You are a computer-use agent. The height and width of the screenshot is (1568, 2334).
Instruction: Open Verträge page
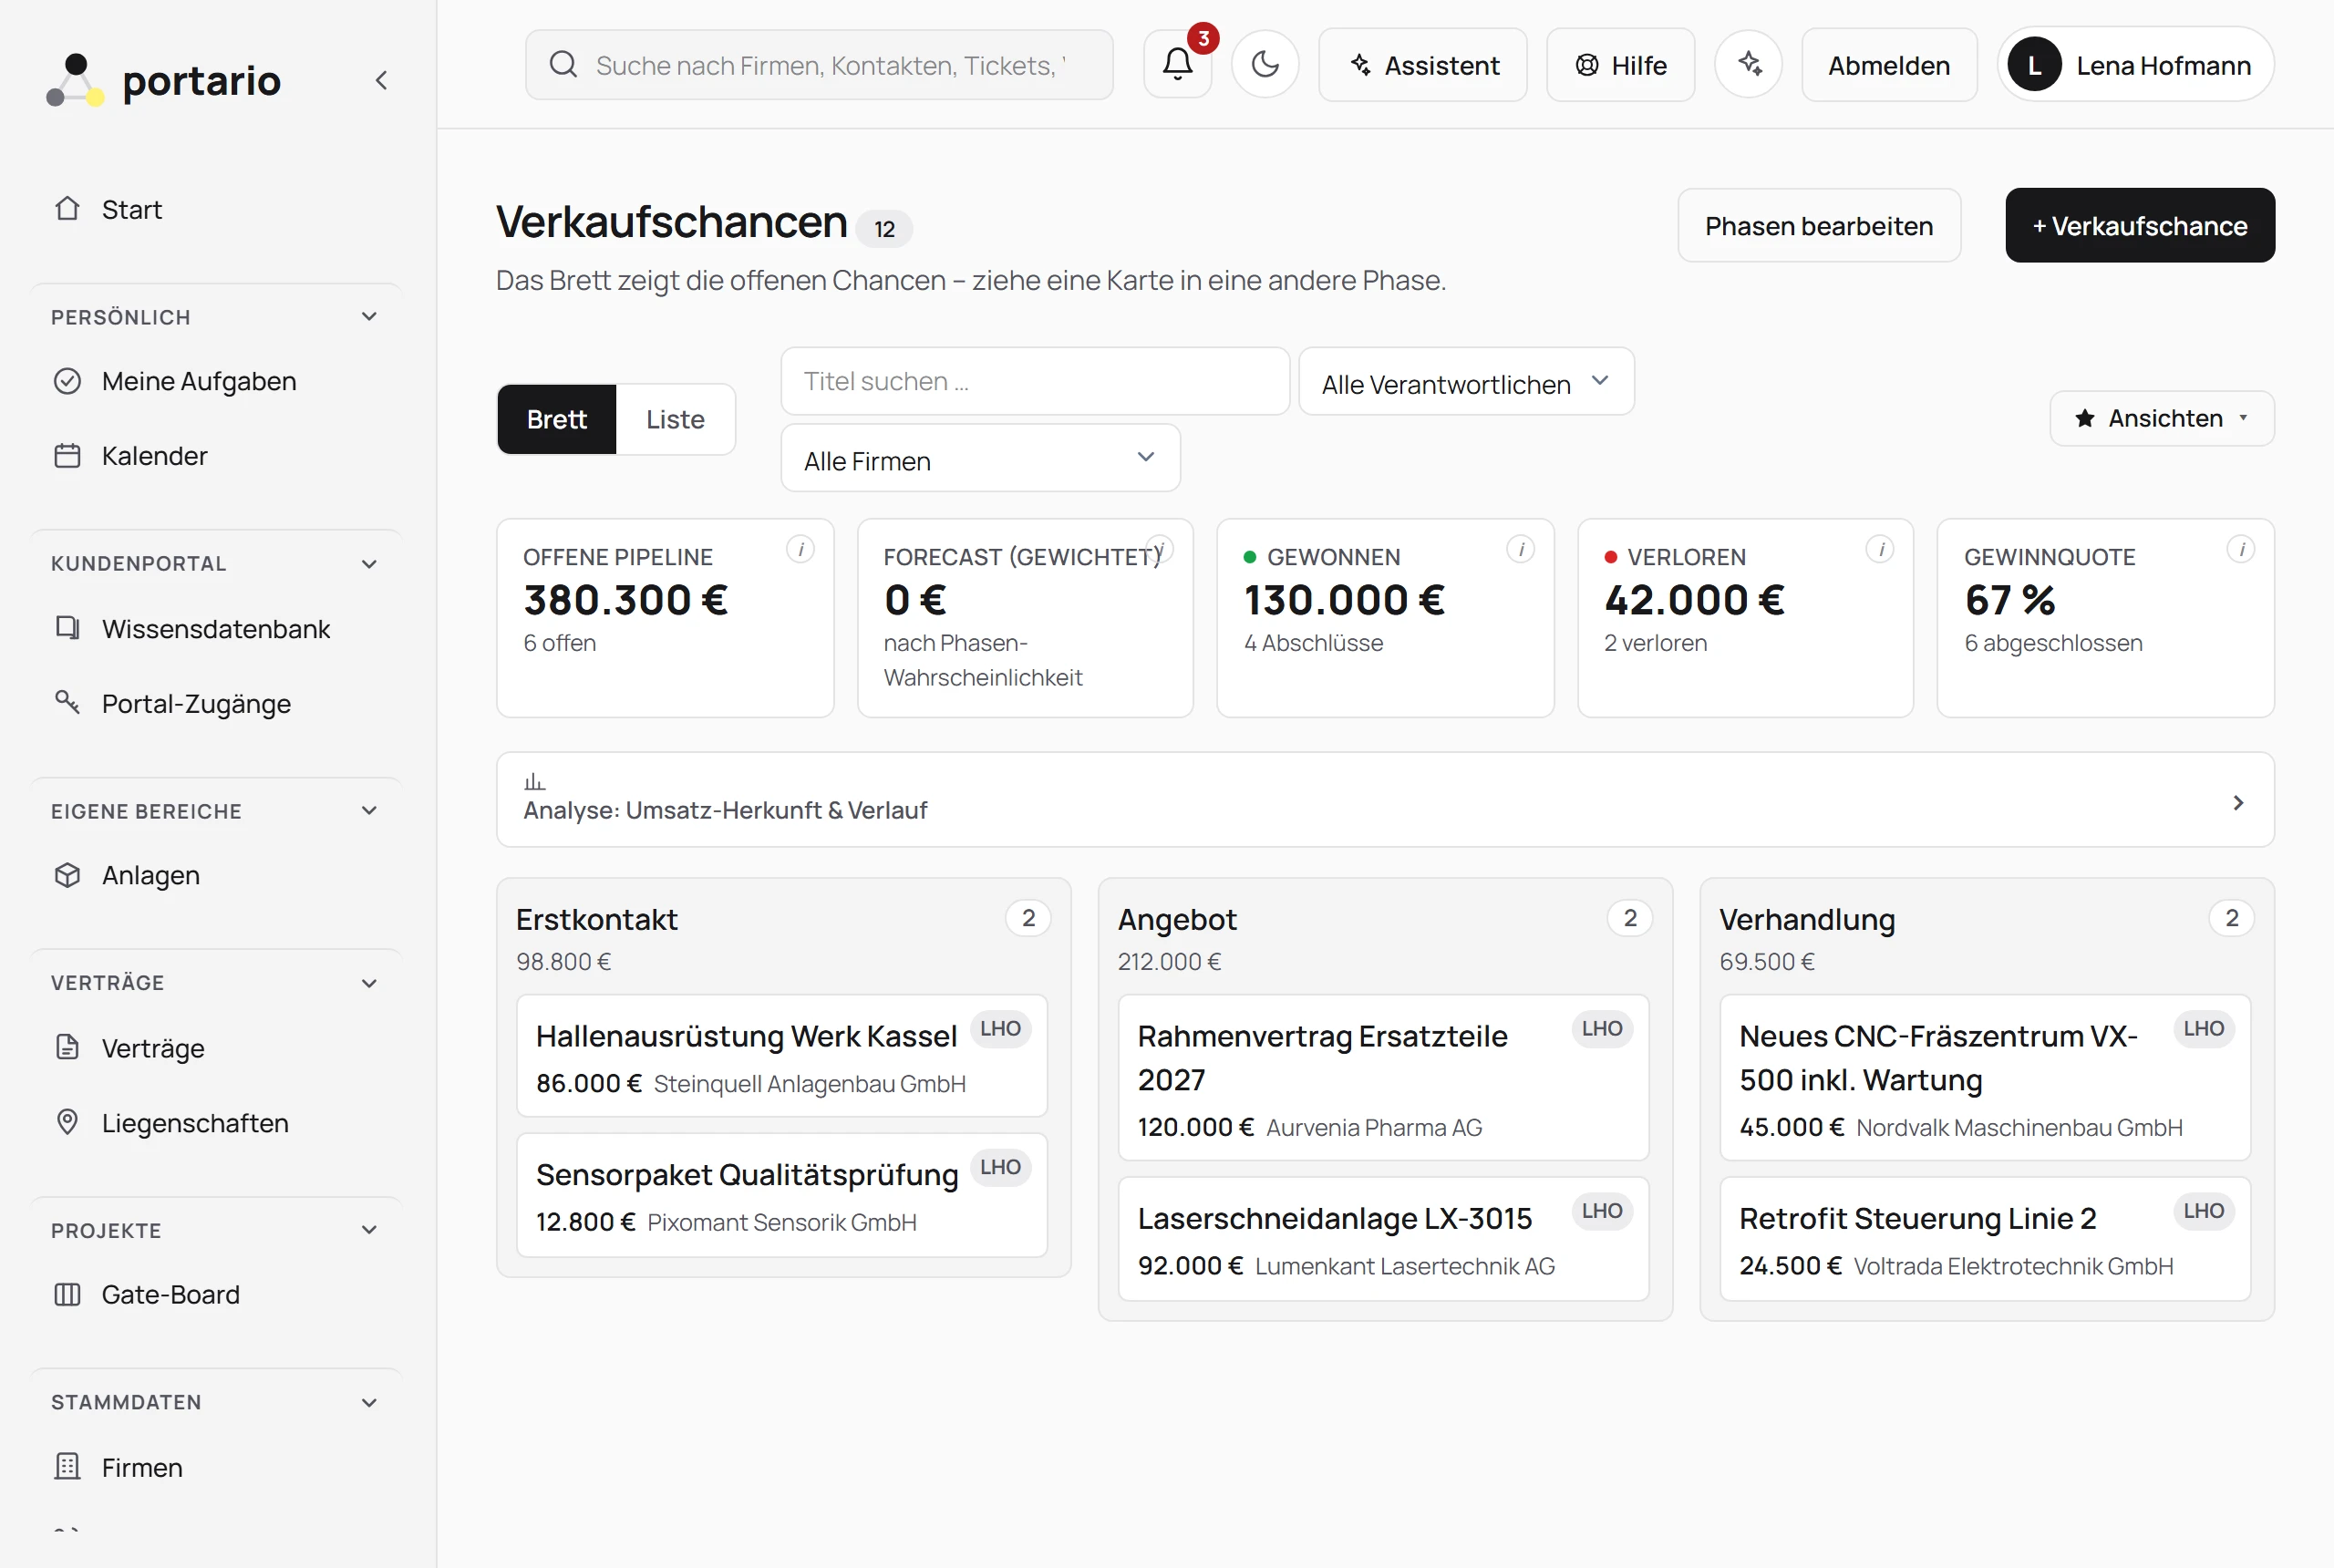(218, 1048)
